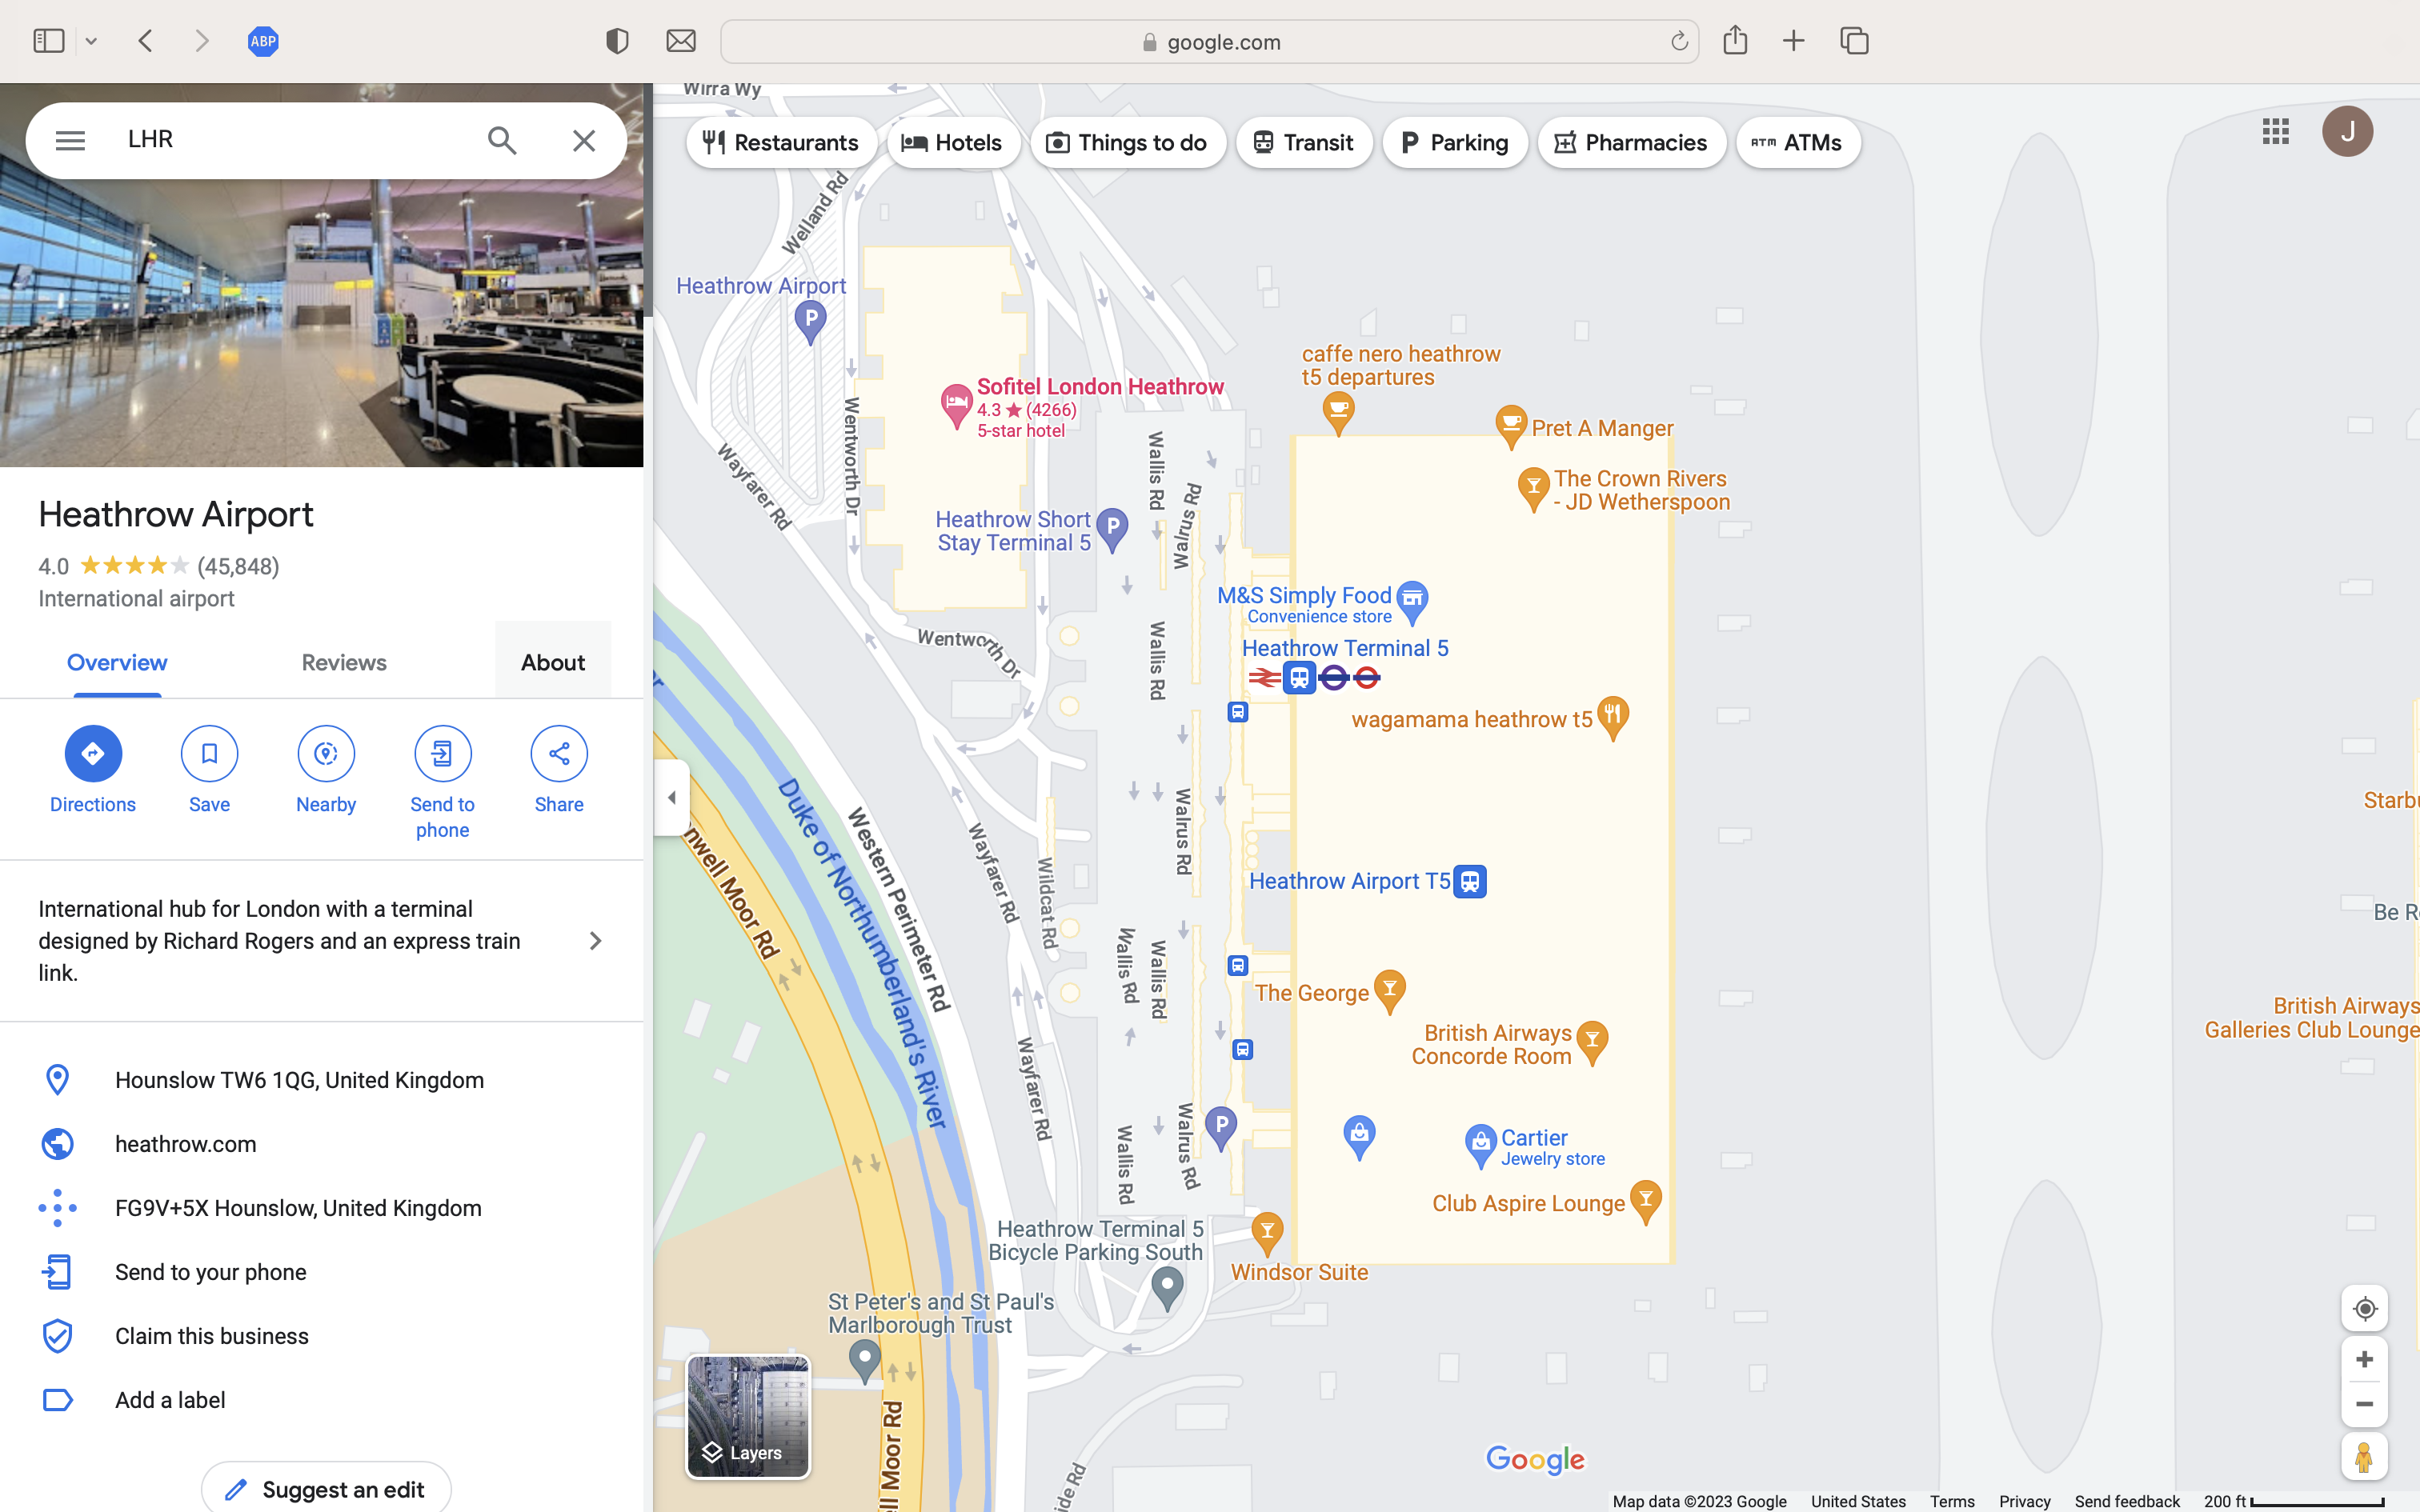Open the hamburger menu in search box
The width and height of the screenshot is (2420, 1512).
[x=70, y=140]
